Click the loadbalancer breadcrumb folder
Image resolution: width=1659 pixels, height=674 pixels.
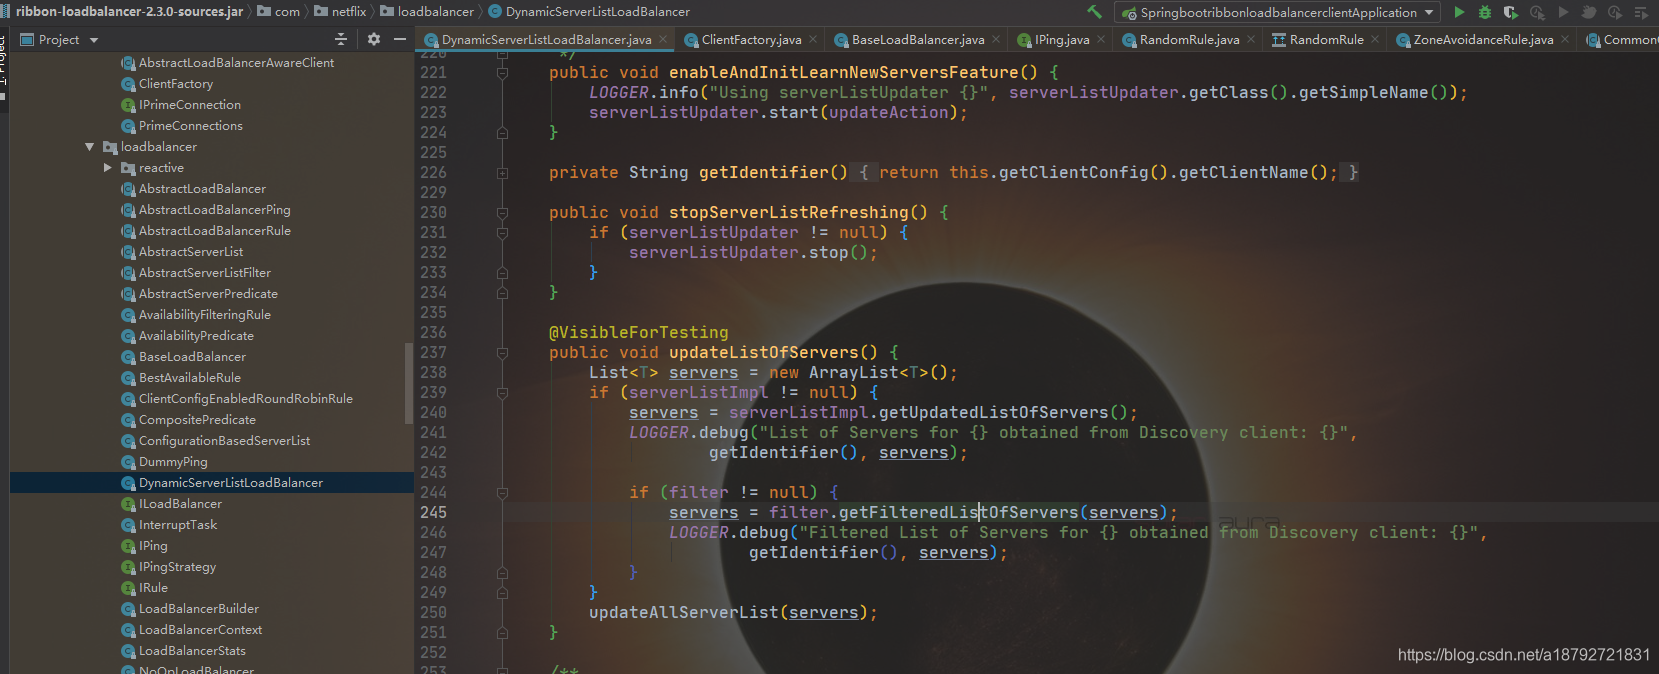[427, 12]
